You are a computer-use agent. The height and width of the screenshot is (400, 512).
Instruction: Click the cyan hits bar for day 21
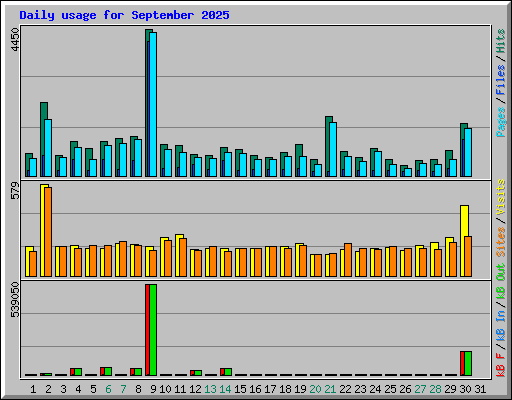point(333,149)
